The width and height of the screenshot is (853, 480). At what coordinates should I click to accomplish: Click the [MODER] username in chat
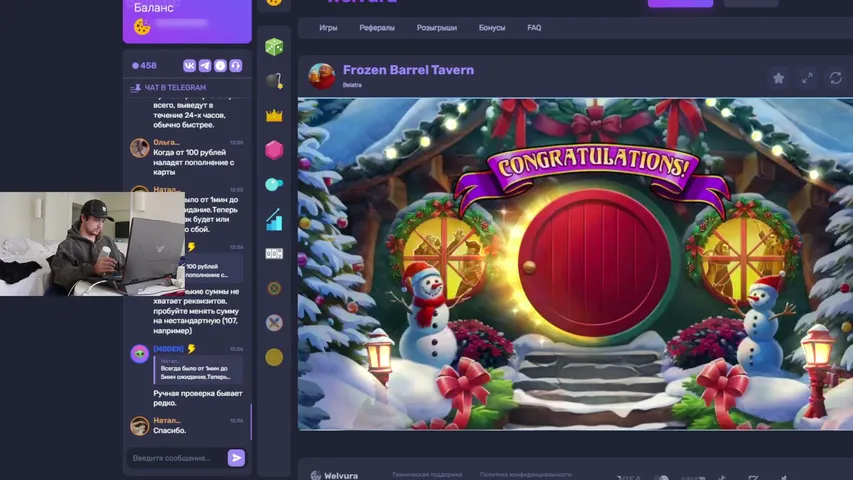(168, 349)
